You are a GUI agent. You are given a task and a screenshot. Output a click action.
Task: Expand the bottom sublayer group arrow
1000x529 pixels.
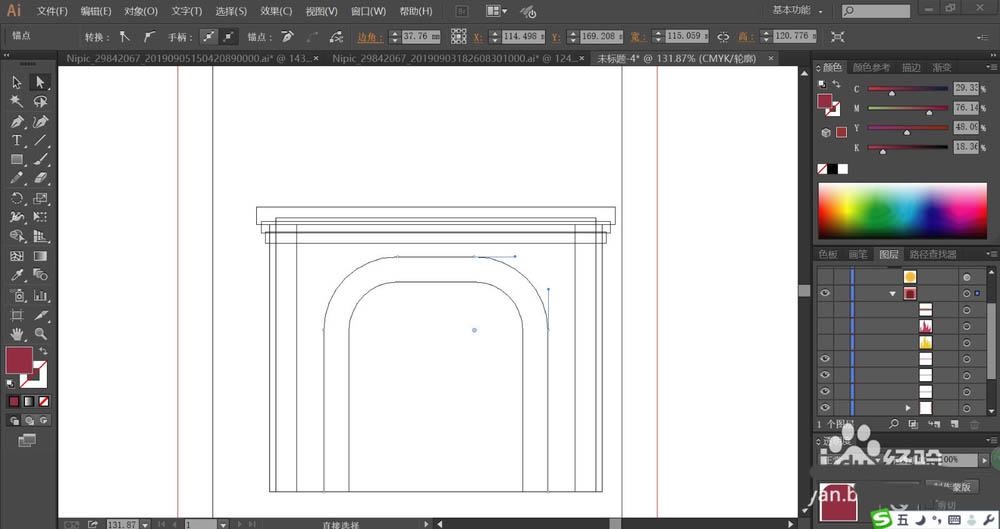tap(908, 408)
